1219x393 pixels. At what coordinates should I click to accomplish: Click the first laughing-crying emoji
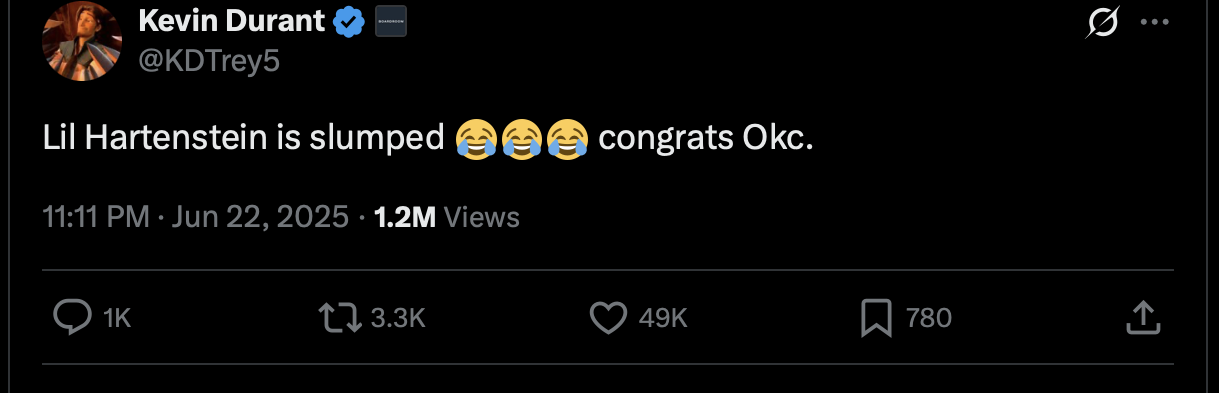(x=474, y=138)
